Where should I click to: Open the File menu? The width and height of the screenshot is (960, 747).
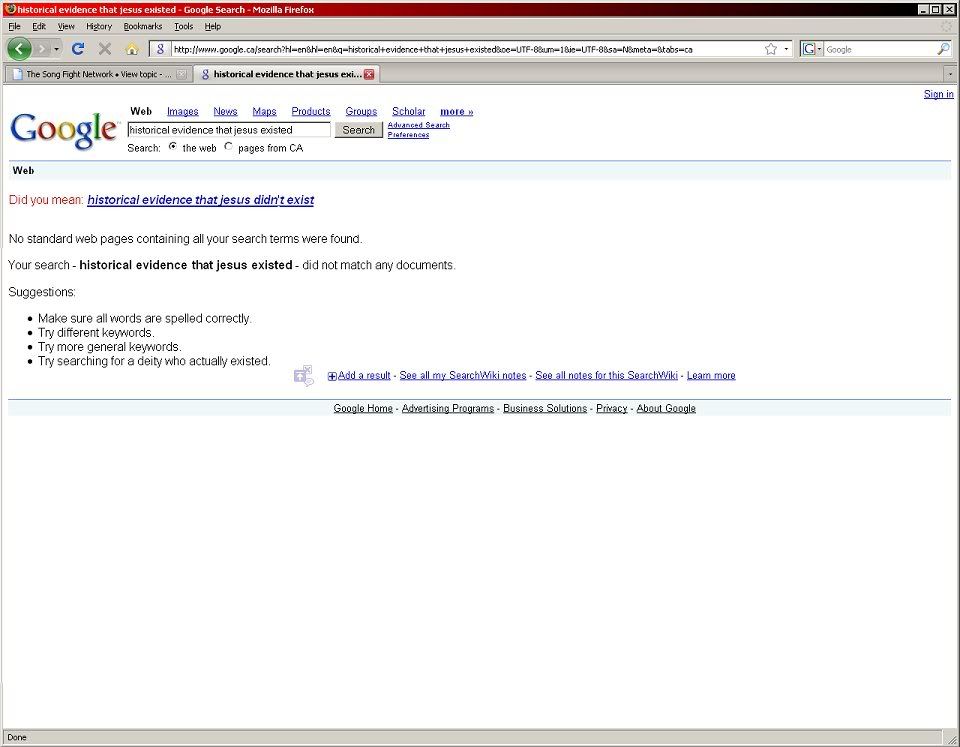coord(14,26)
